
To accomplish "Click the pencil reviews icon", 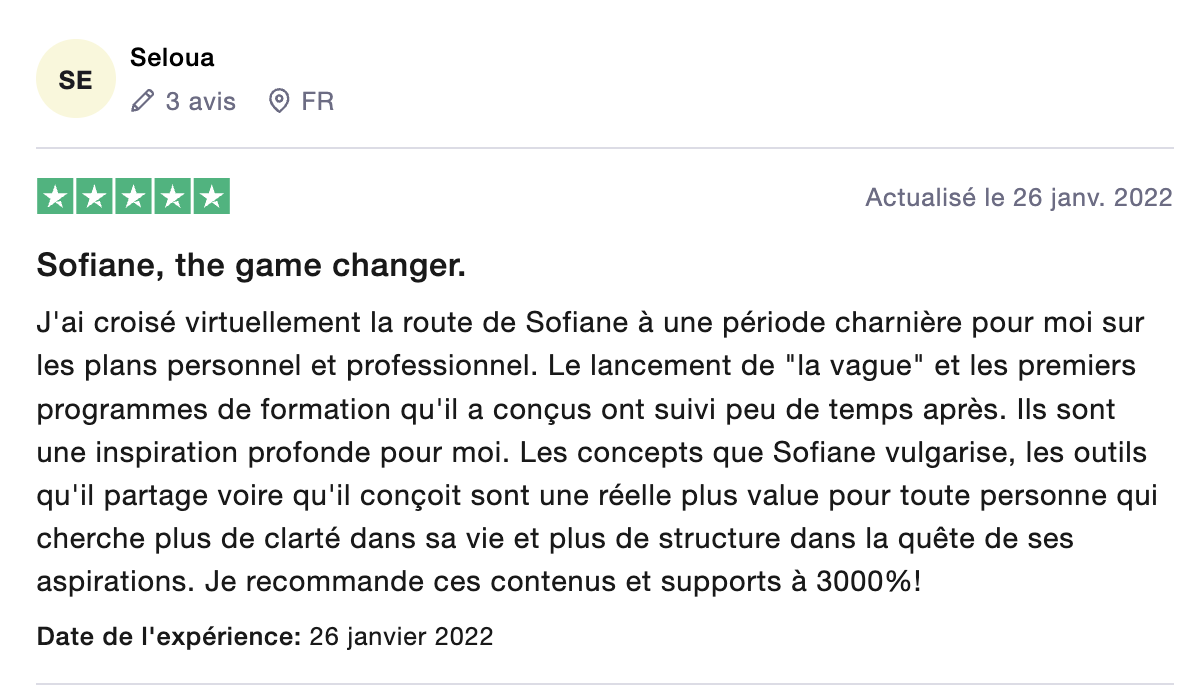I will click(x=143, y=101).
